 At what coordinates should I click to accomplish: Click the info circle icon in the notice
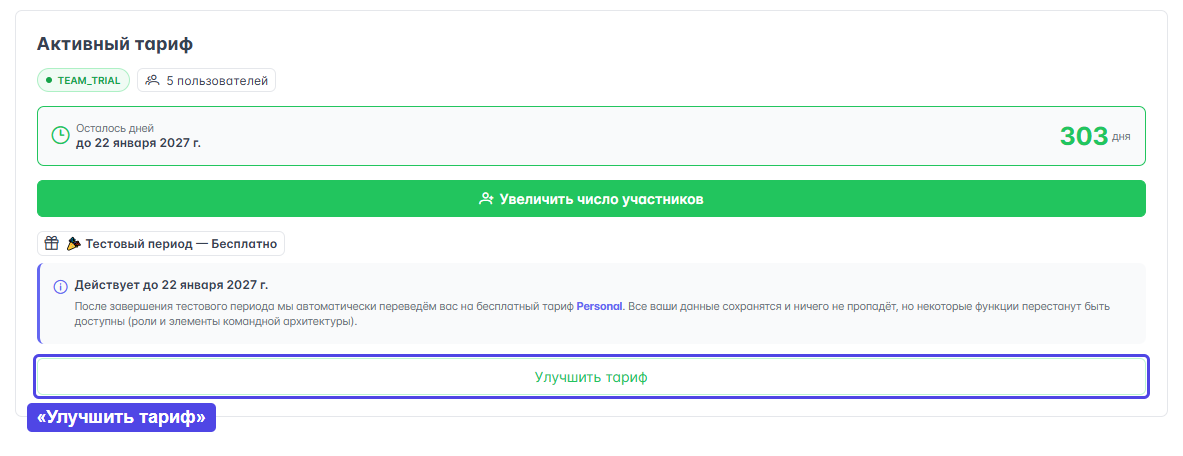click(x=60, y=286)
